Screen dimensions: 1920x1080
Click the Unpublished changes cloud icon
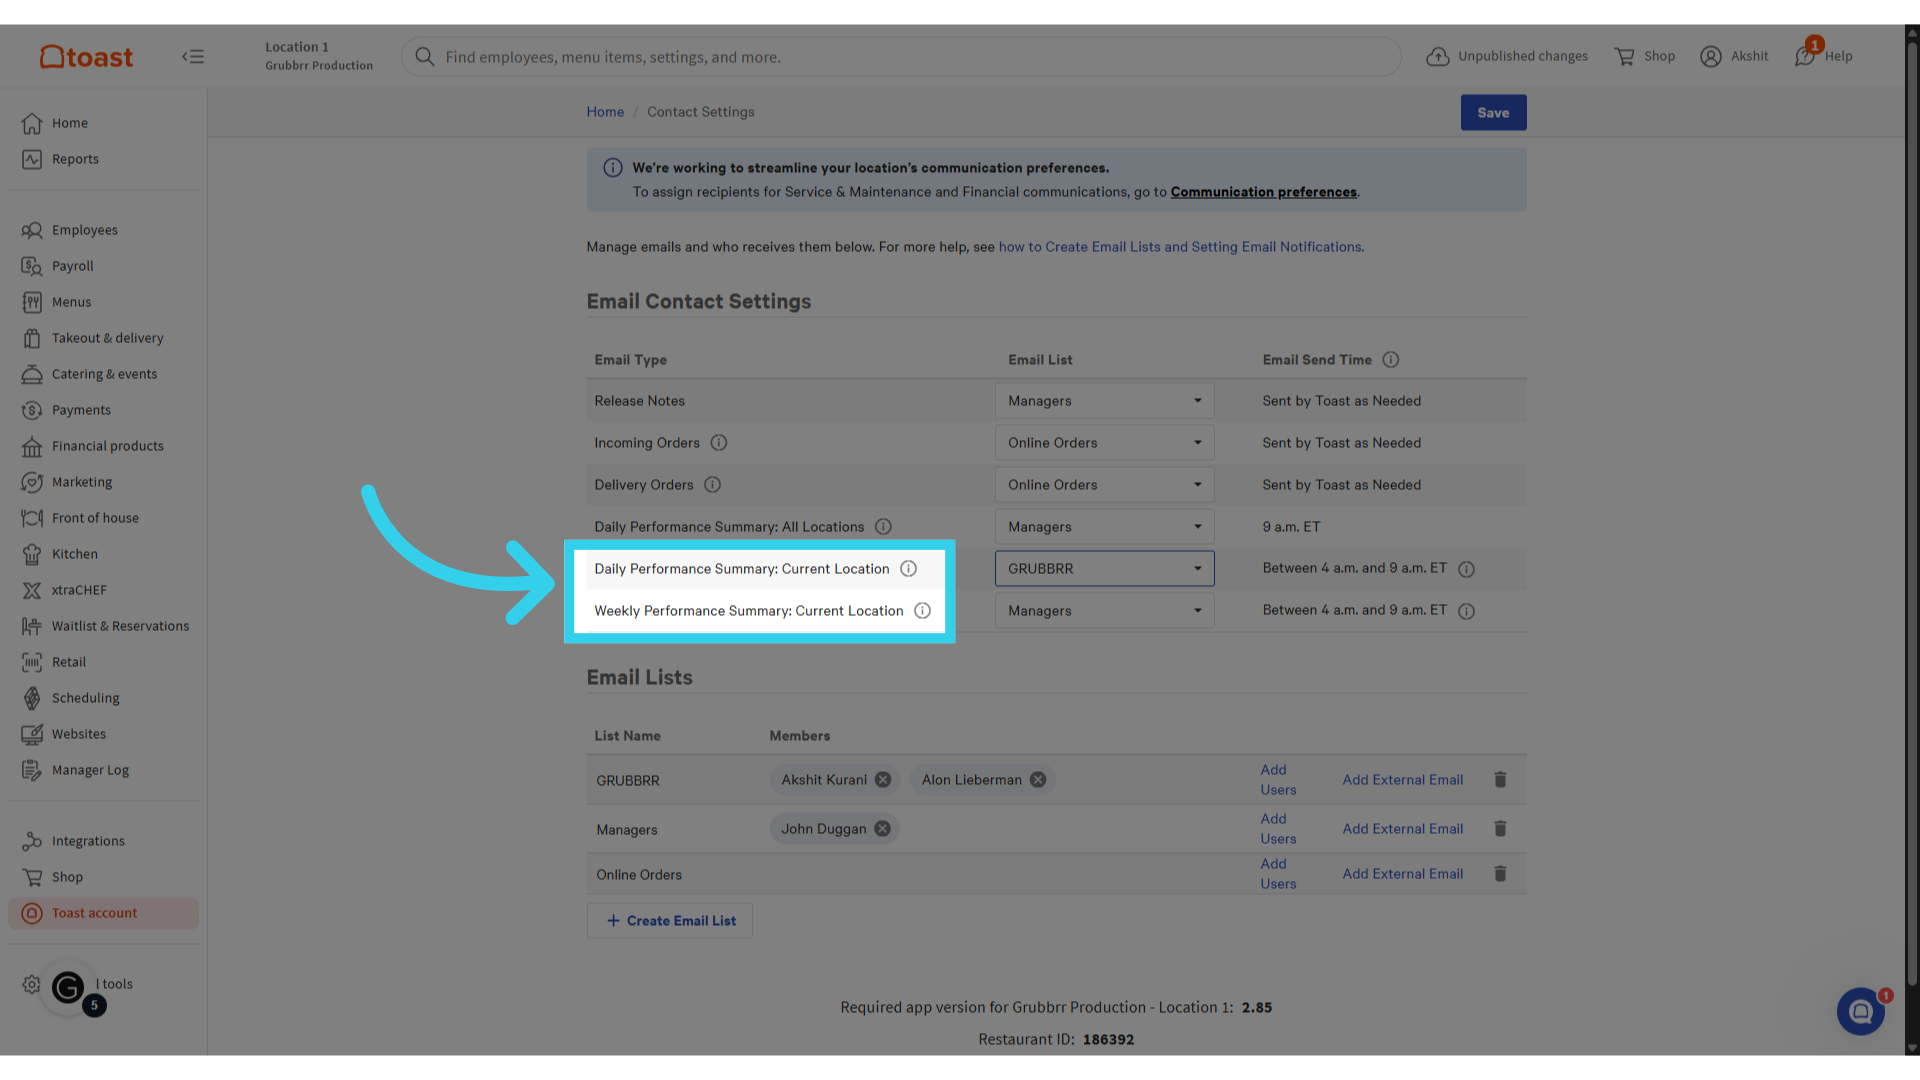pyautogui.click(x=1437, y=56)
